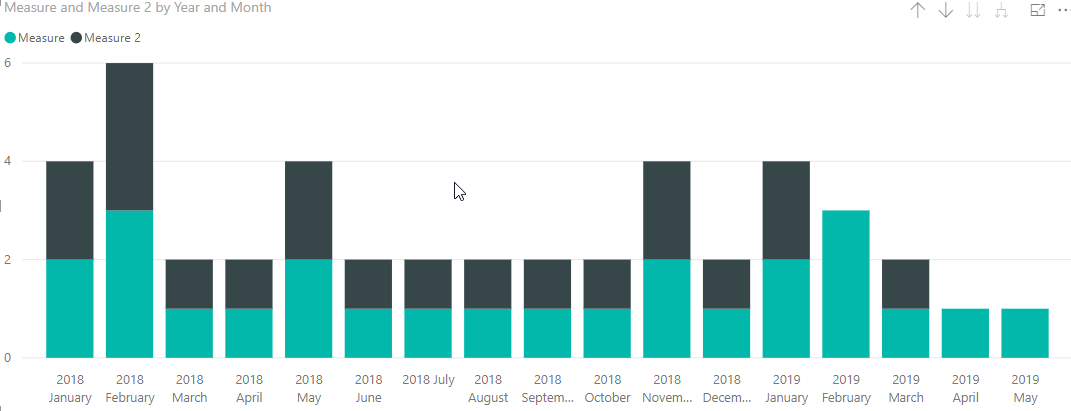This screenshot has width=1071, height=411.
Task: Click the 2019 February axis label
Action: [x=846, y=388]
